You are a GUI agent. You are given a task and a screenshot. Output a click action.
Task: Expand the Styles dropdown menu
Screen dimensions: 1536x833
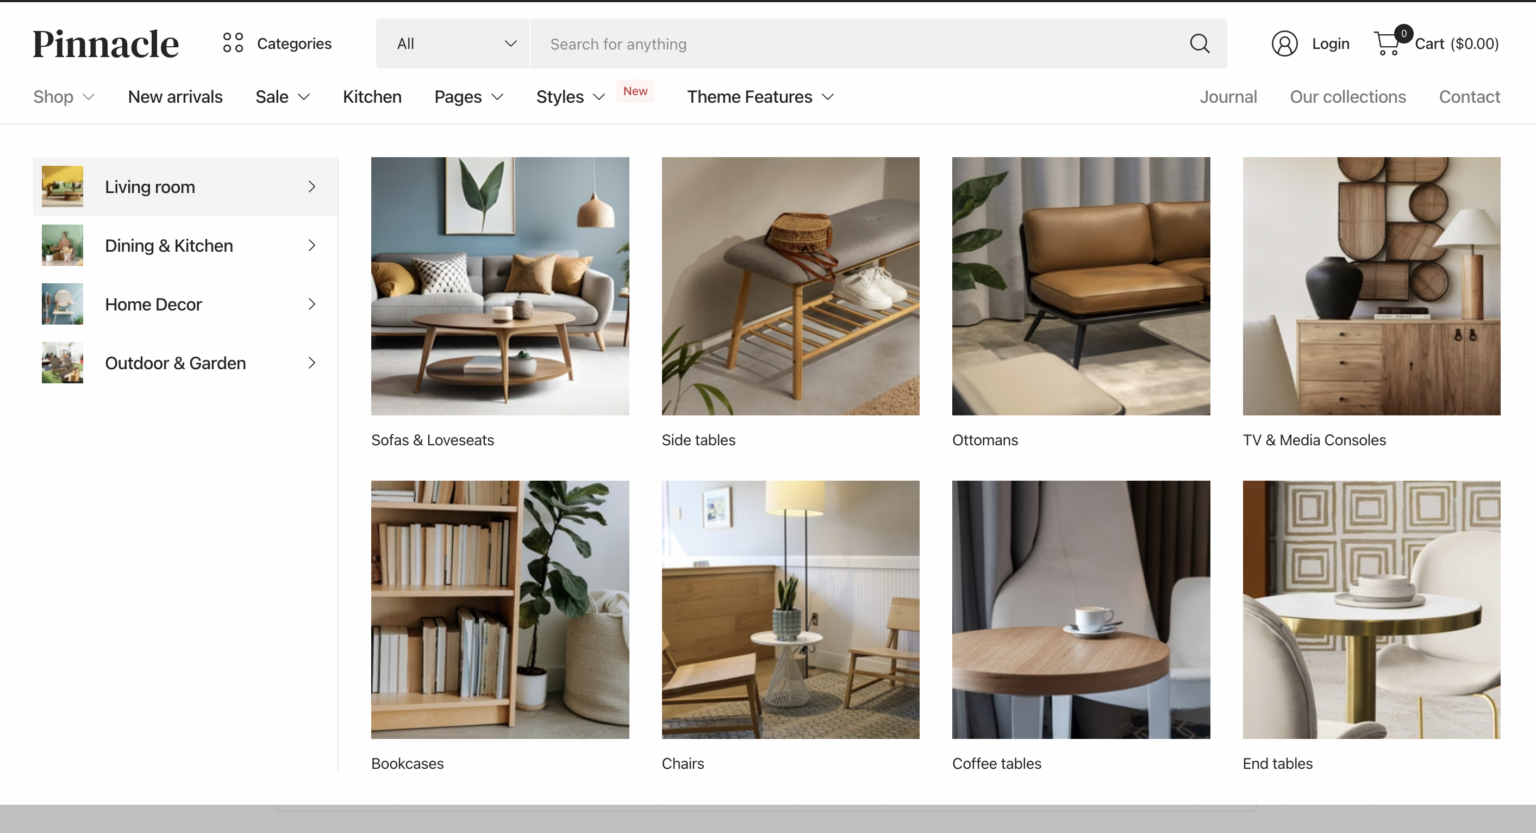click(x=569, y=96)
